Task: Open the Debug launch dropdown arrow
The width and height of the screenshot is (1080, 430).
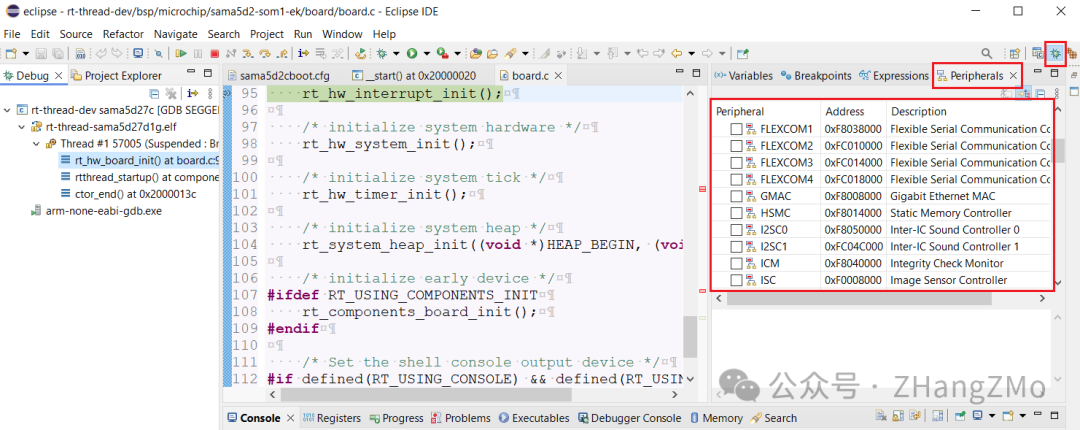Action: (x=396, y=53)
